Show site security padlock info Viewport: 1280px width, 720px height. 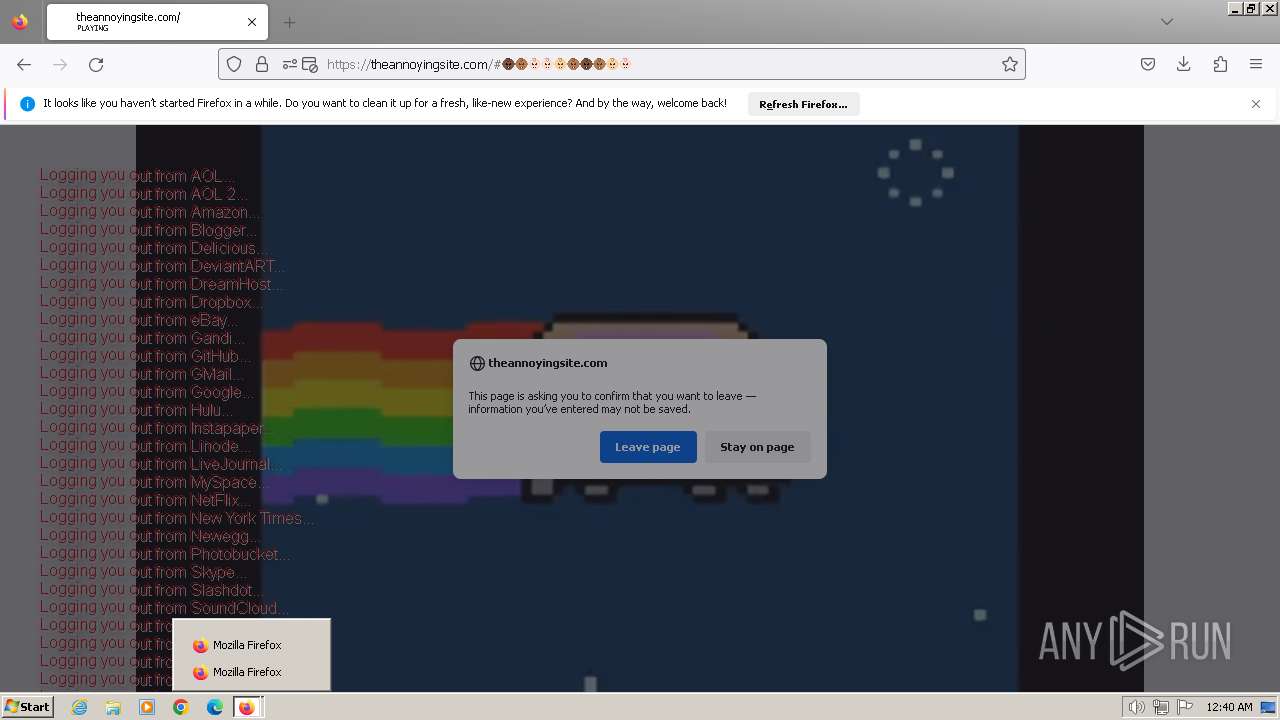262,64
